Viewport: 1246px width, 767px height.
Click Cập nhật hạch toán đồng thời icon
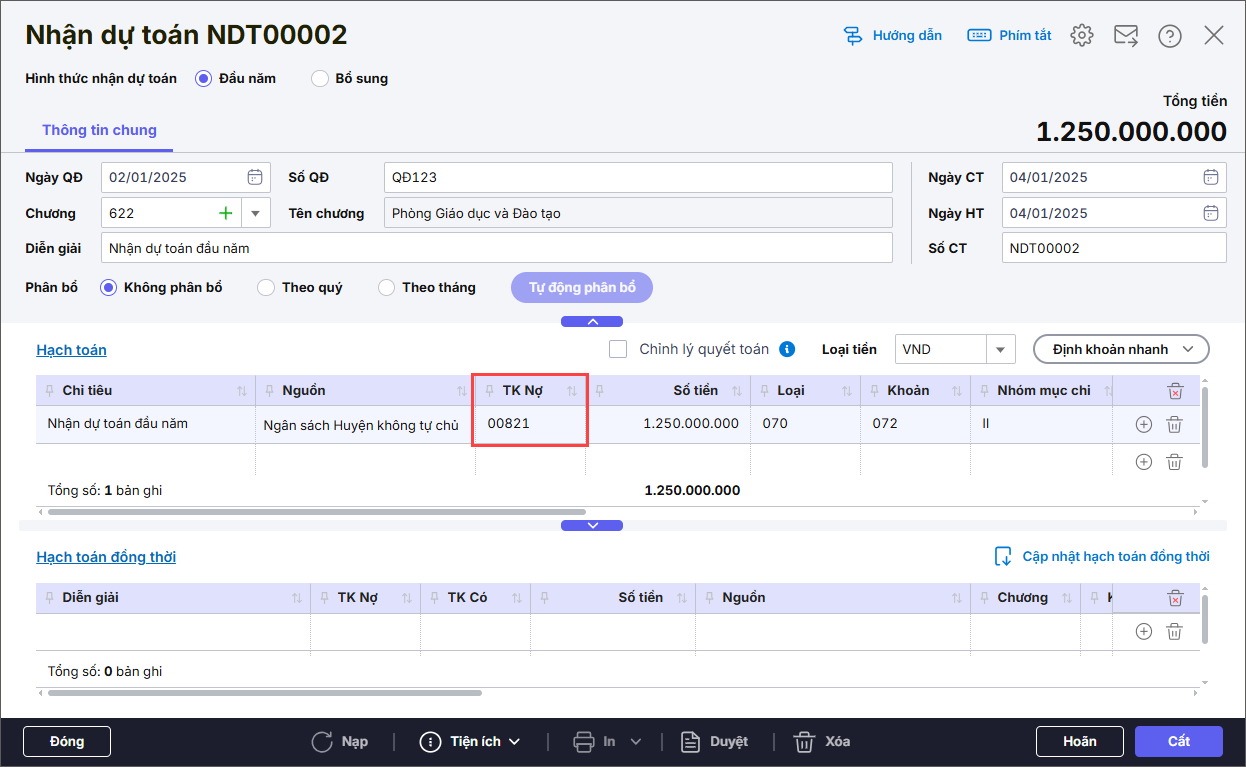pos(1003,556)
